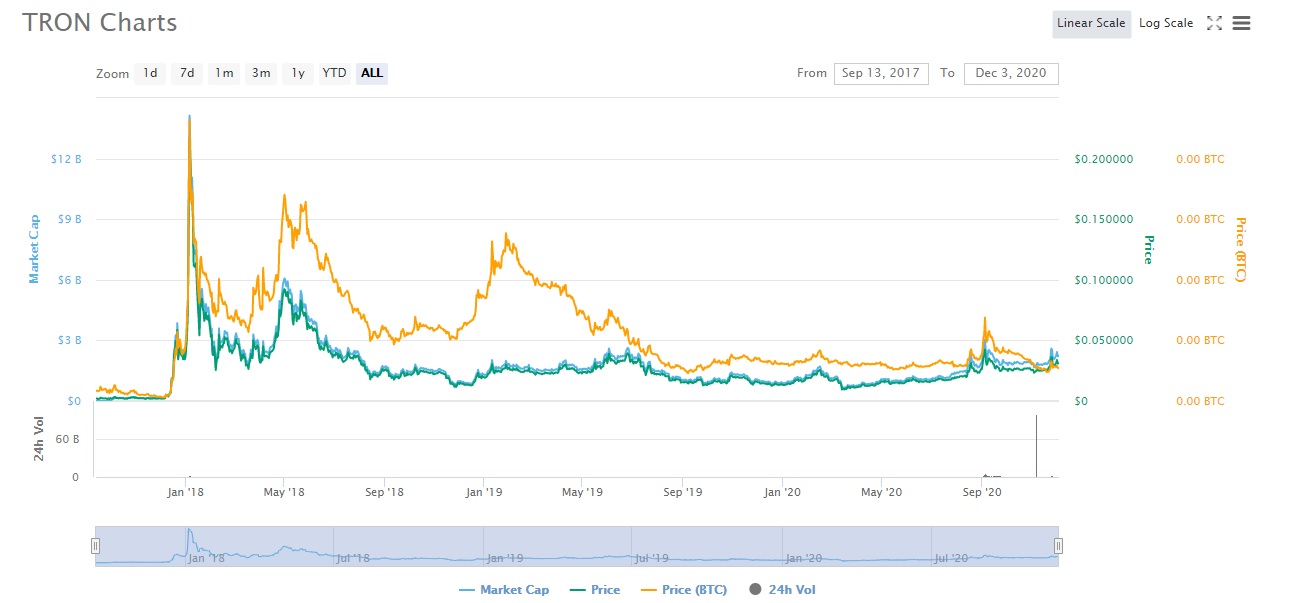Toggle Price series in legend

594,590
